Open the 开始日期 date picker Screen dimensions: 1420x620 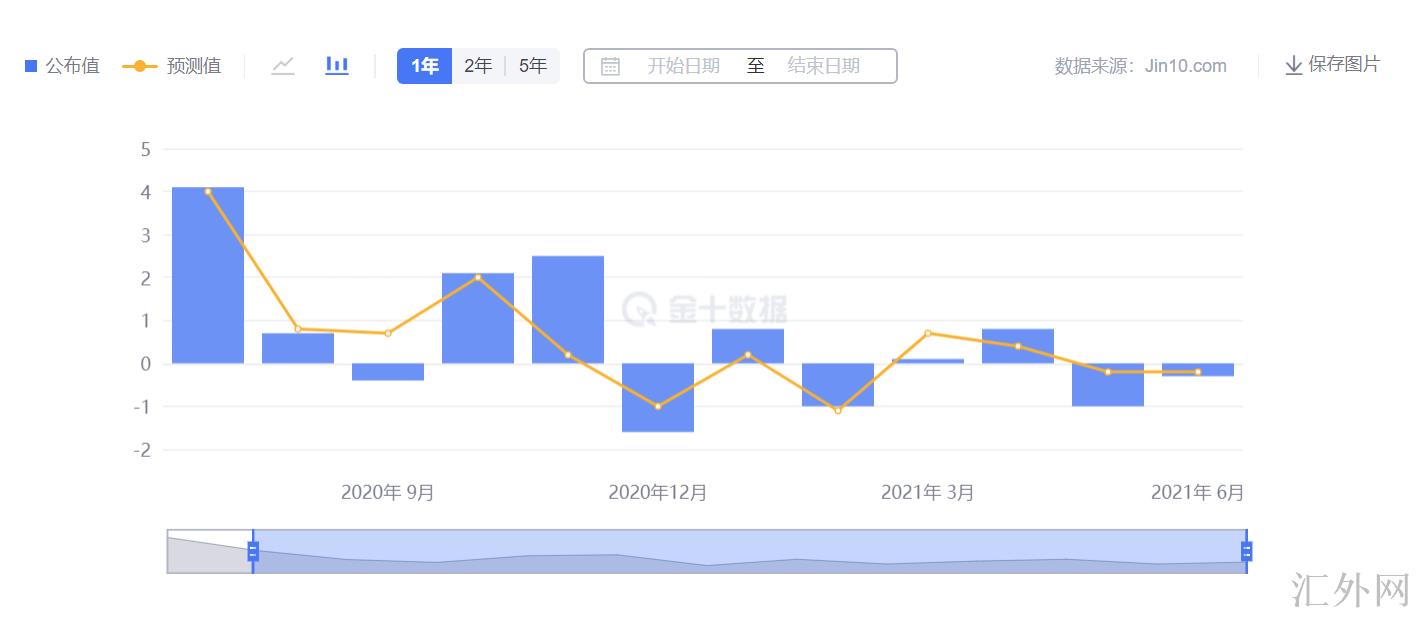683,66
